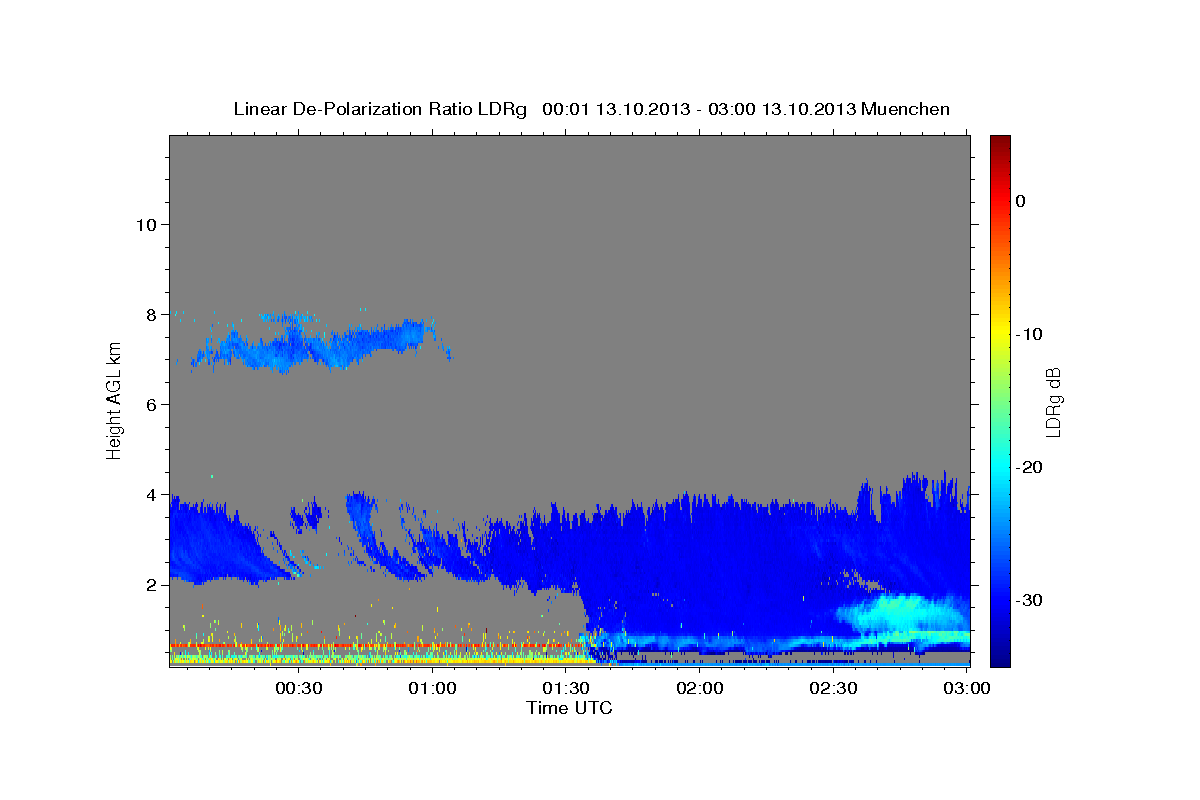Image resolution: width=1200 pixels, height=800 pixels.
Task: Click the high cloud layer near 7 km
Action: pos(320,343)
